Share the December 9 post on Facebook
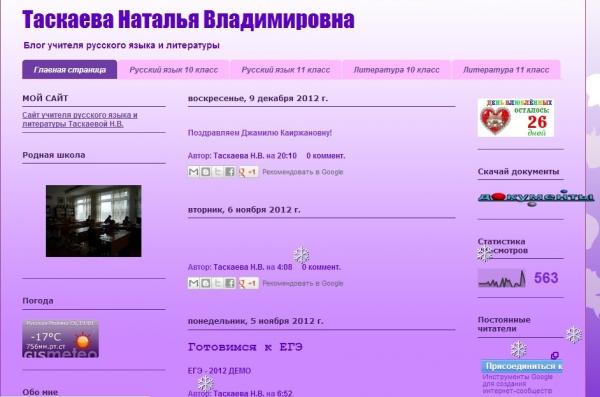 tap(230, 172)
